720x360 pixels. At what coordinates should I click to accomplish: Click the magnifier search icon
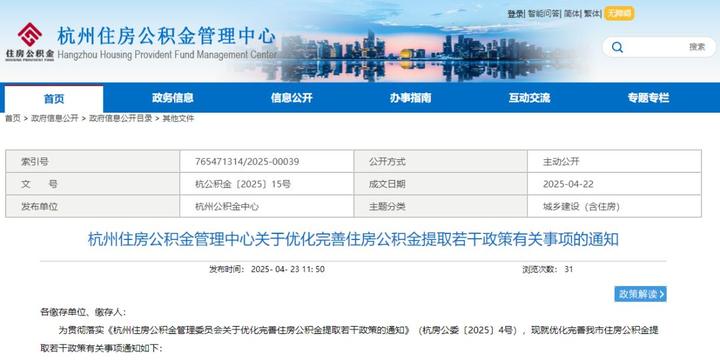coord(618,47)
